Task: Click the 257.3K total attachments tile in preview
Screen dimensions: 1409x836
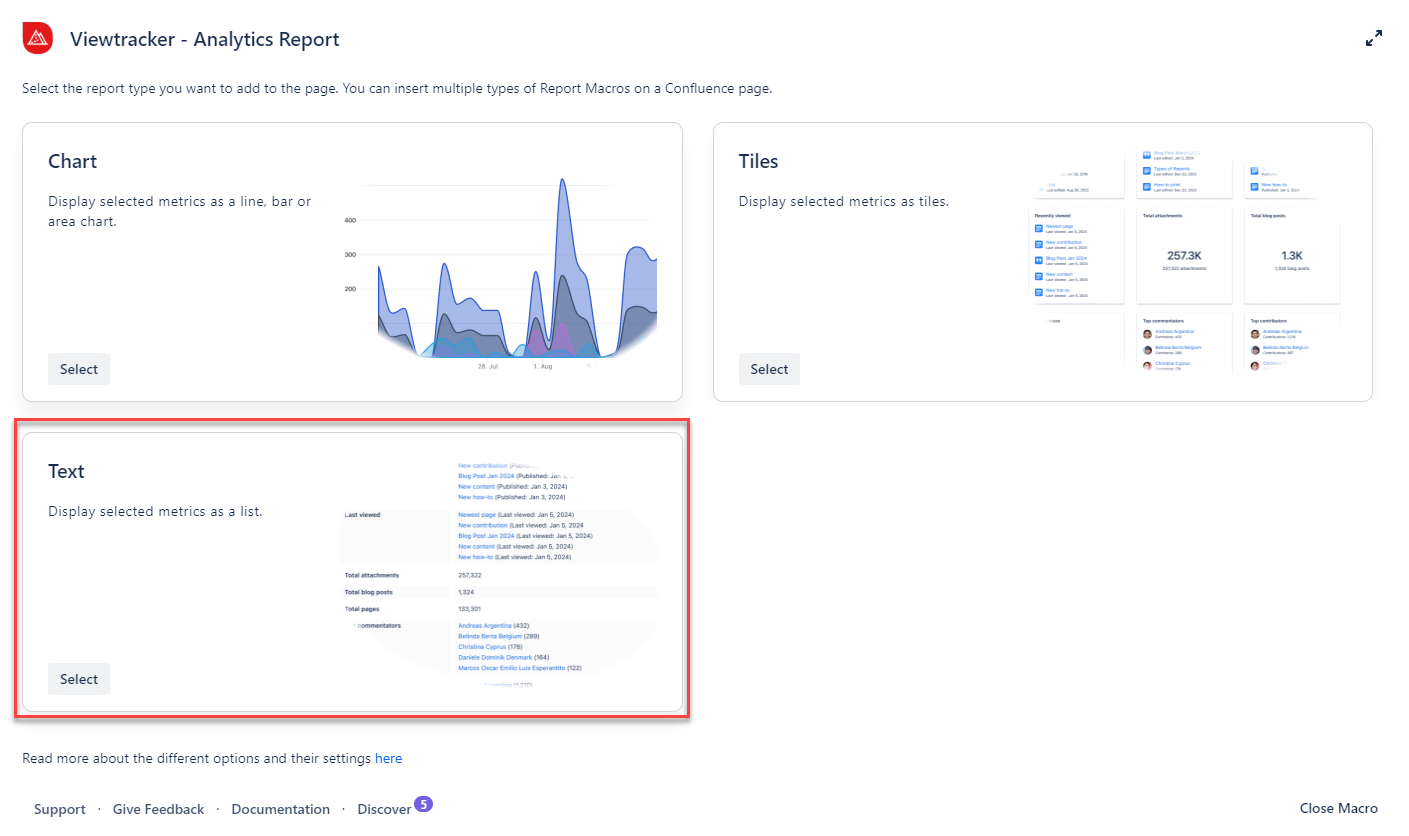Action: (x=1184, y=256)
